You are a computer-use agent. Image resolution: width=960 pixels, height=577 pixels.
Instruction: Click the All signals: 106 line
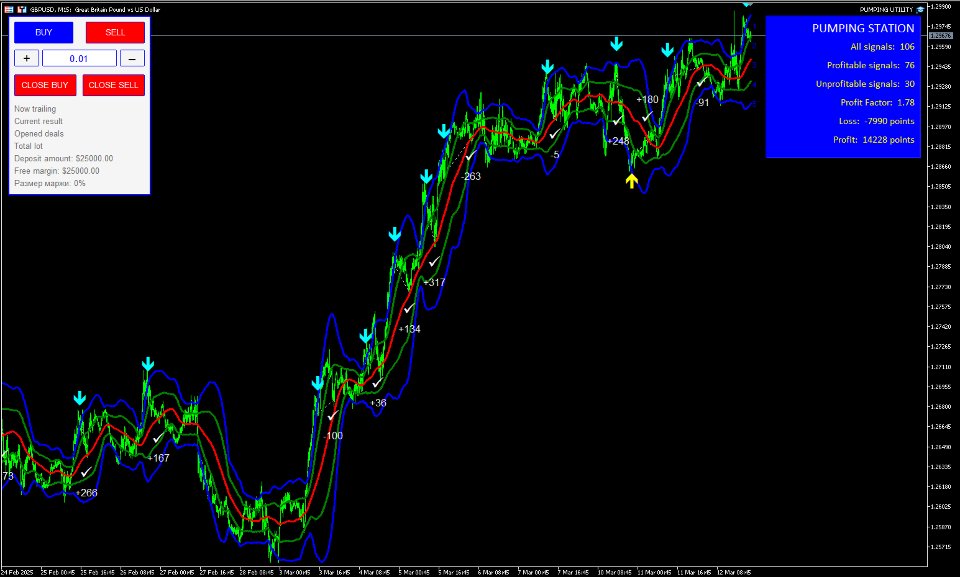[882, 47]
